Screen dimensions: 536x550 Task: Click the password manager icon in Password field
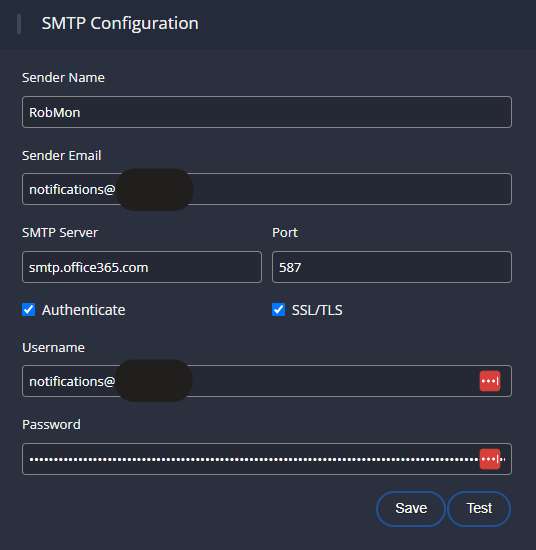[490, 459]
